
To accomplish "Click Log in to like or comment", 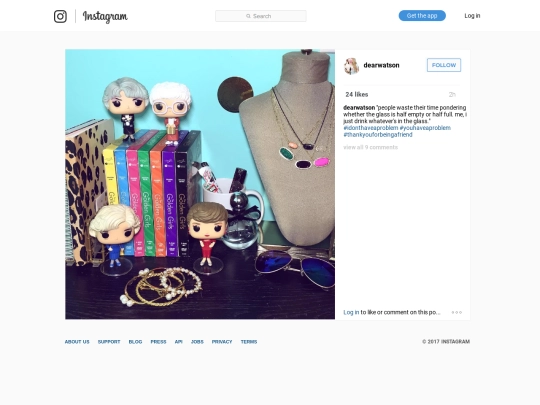I will click(351, 312).
